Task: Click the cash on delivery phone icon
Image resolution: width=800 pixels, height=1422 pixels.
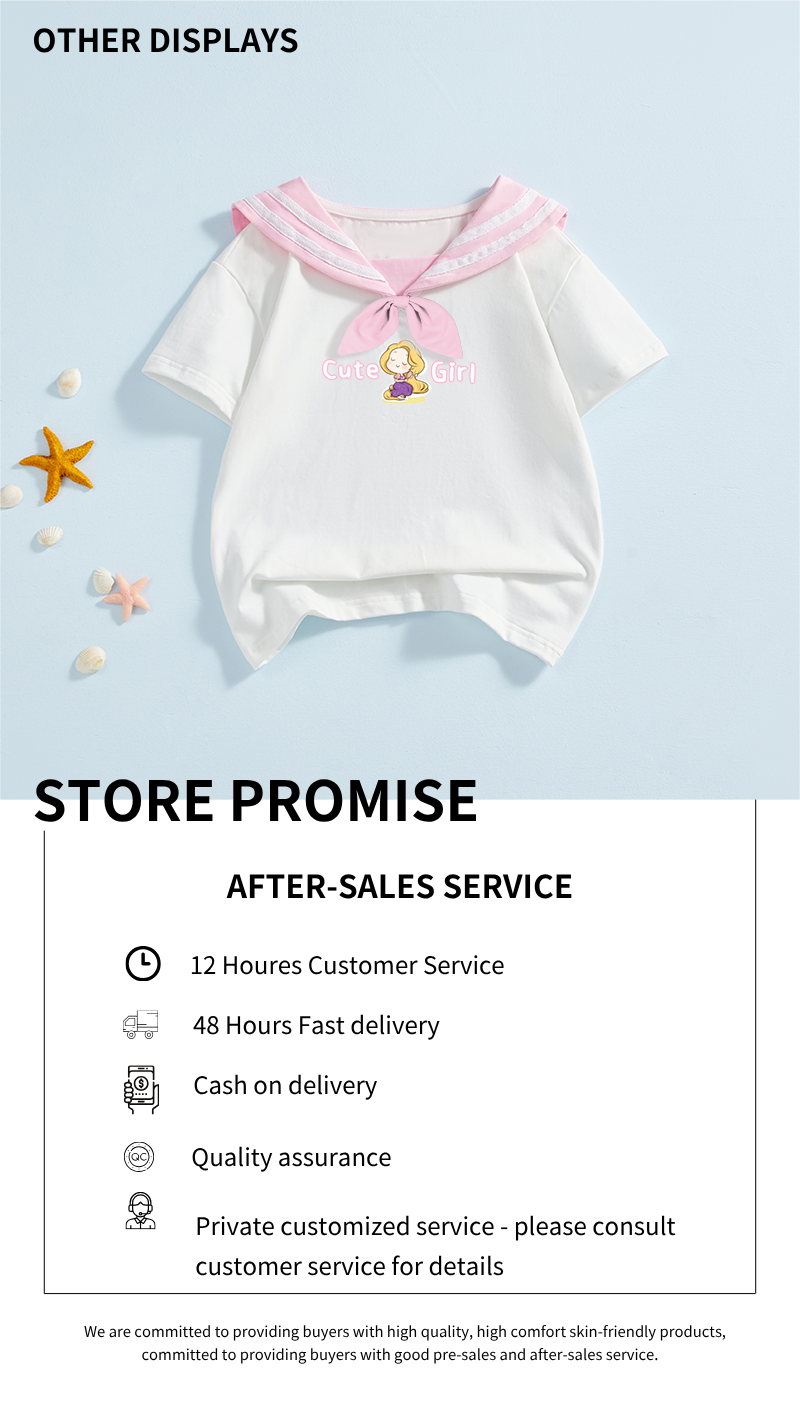Action: tap(141, 1090)
